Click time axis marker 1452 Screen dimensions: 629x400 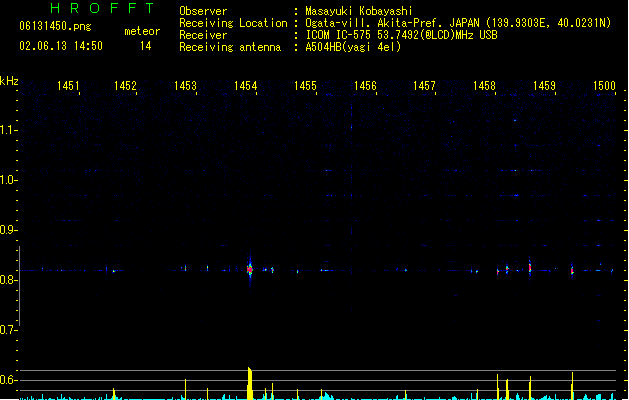(x=126, y=85)
